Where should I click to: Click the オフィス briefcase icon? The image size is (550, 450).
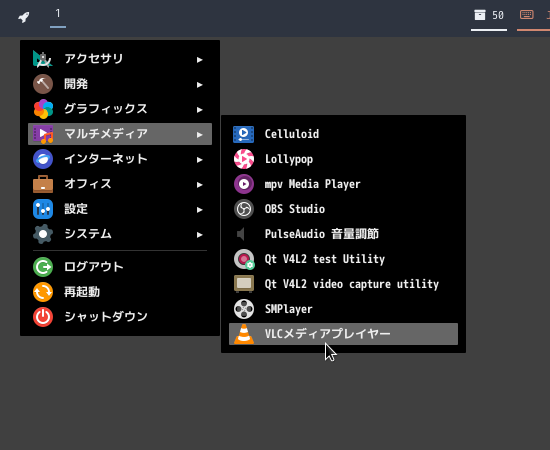click(x=43, y=184)
